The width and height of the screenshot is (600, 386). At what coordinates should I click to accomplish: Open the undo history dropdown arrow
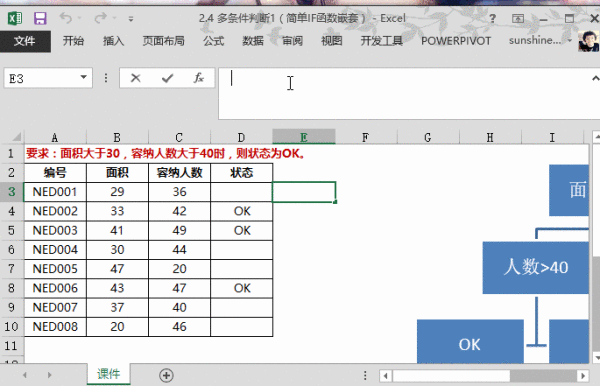pyautogui.click(x=80, y=18)
